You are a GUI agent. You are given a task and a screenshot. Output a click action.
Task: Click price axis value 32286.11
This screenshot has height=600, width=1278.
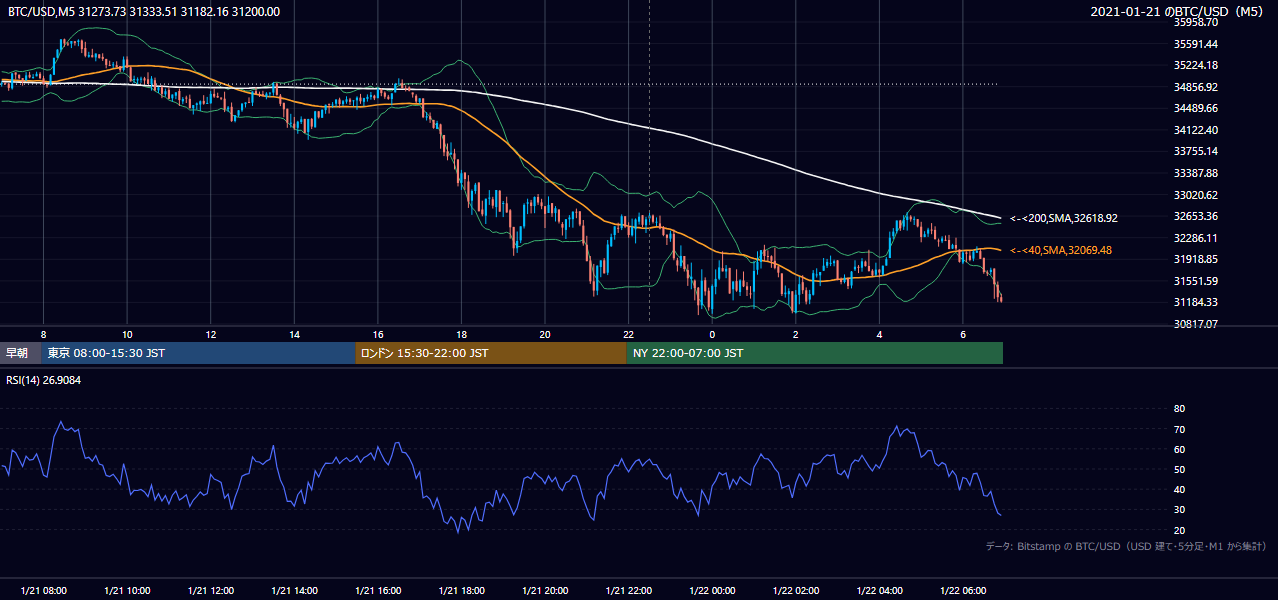[1195, 238]
